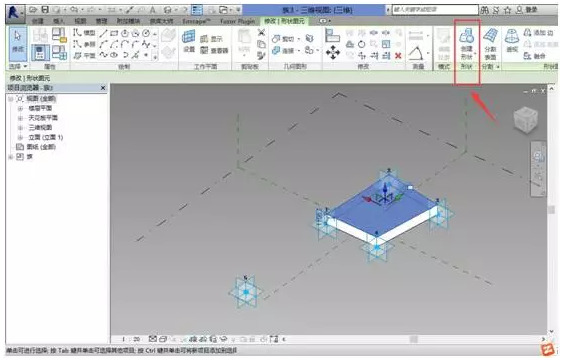Image resolution: width=565 pixels, height=360 pixels.
Task: Select the Text (A) tool in quick access toolbar
Action: pos(152,10)
